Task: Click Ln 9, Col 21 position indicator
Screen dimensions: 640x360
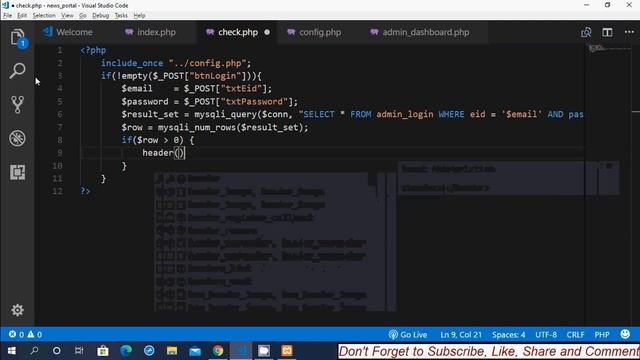Action: tap(461, 335)
